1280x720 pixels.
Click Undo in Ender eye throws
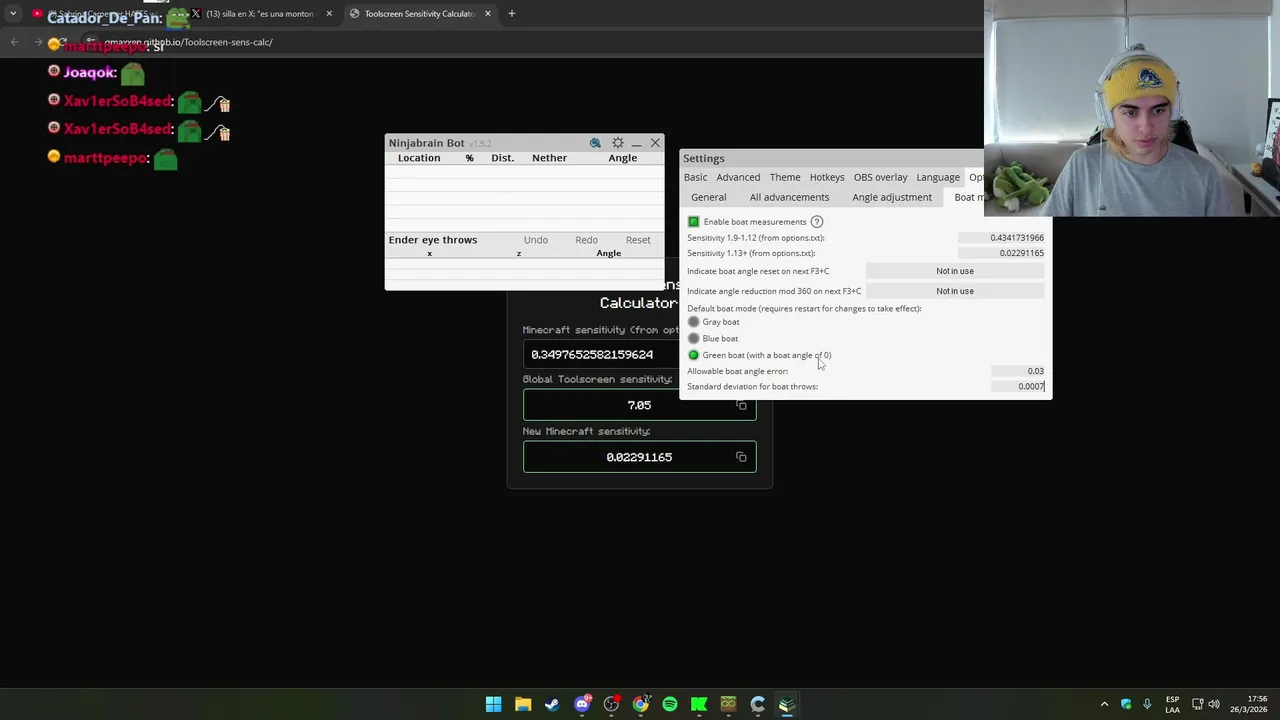point(536,240)
